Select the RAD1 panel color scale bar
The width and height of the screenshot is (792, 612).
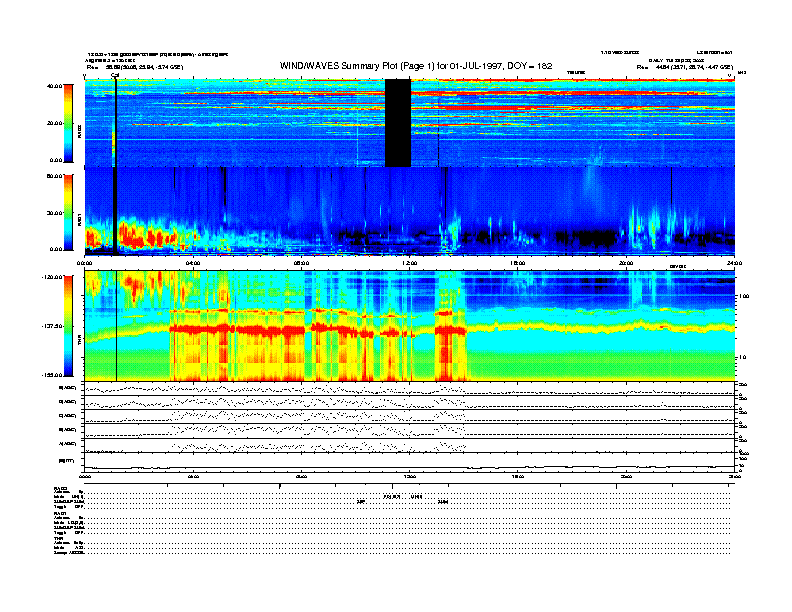coord(68,212)
